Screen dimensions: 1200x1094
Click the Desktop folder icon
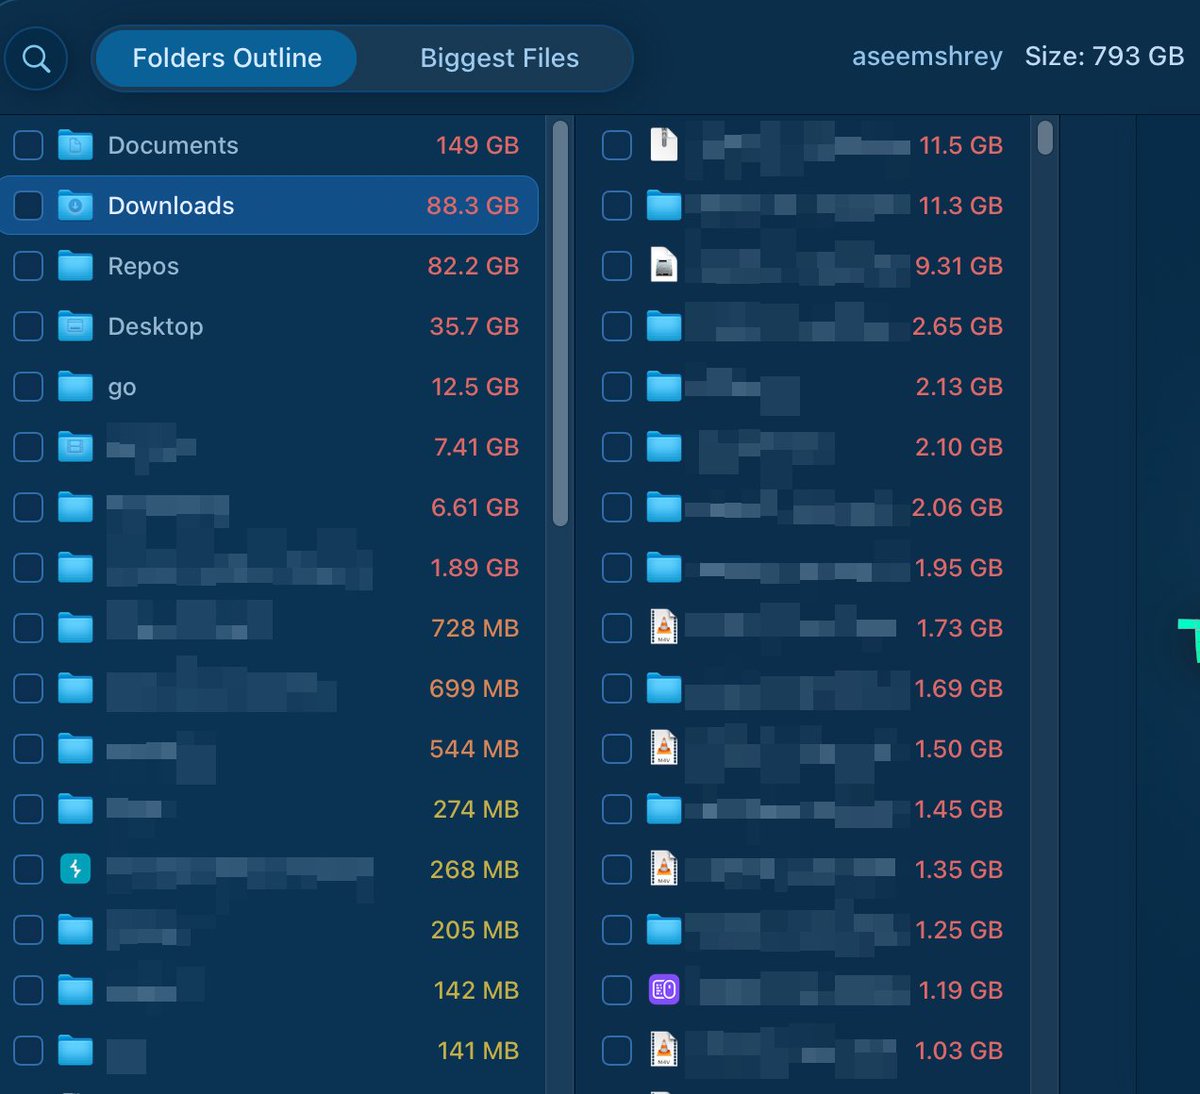[x=75, y=326]
